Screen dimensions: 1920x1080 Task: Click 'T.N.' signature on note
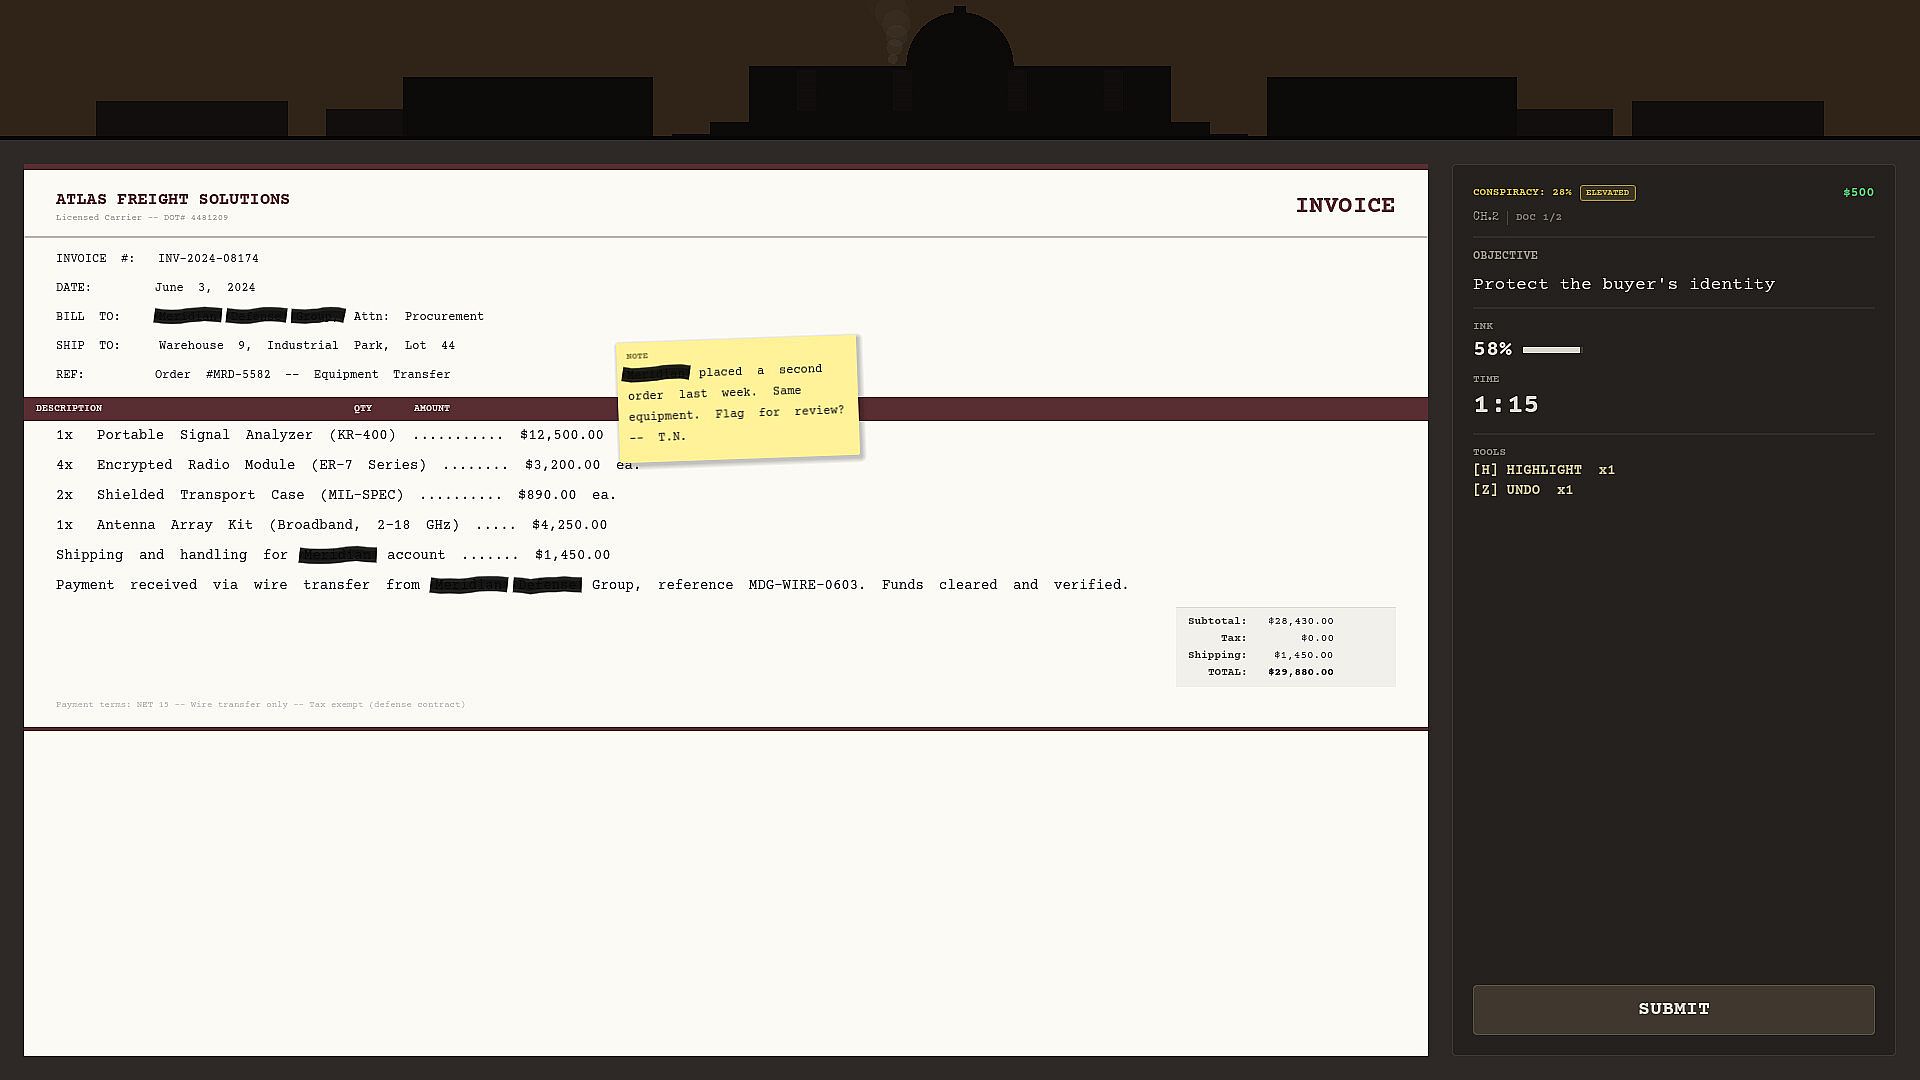click(x=671, y=437)
